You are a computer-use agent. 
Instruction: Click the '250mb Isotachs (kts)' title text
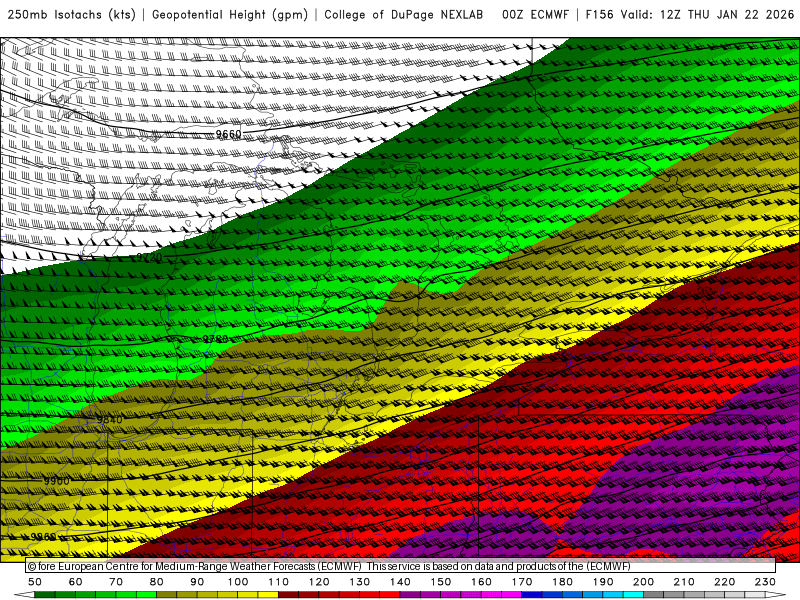click(x=72, y=14)
